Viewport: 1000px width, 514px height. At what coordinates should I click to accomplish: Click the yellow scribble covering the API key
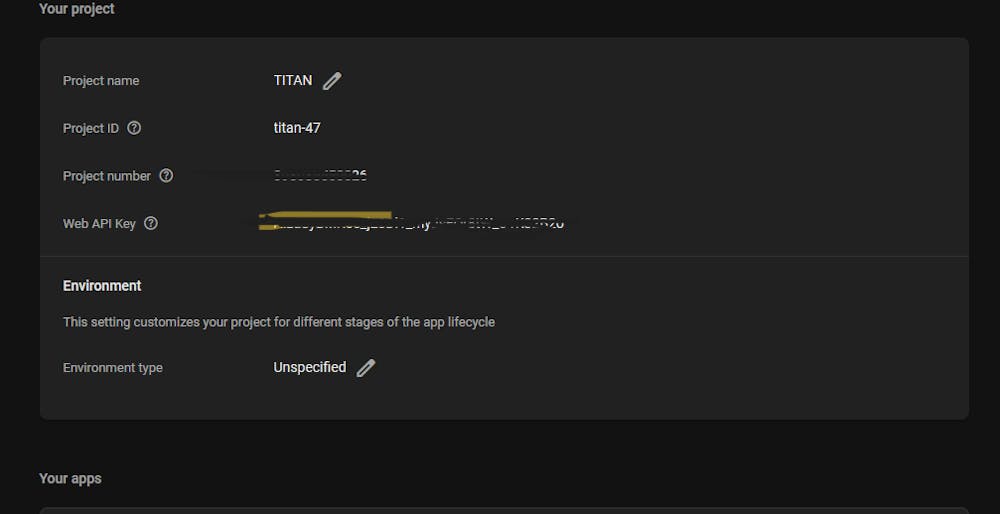tap(325, 220)
